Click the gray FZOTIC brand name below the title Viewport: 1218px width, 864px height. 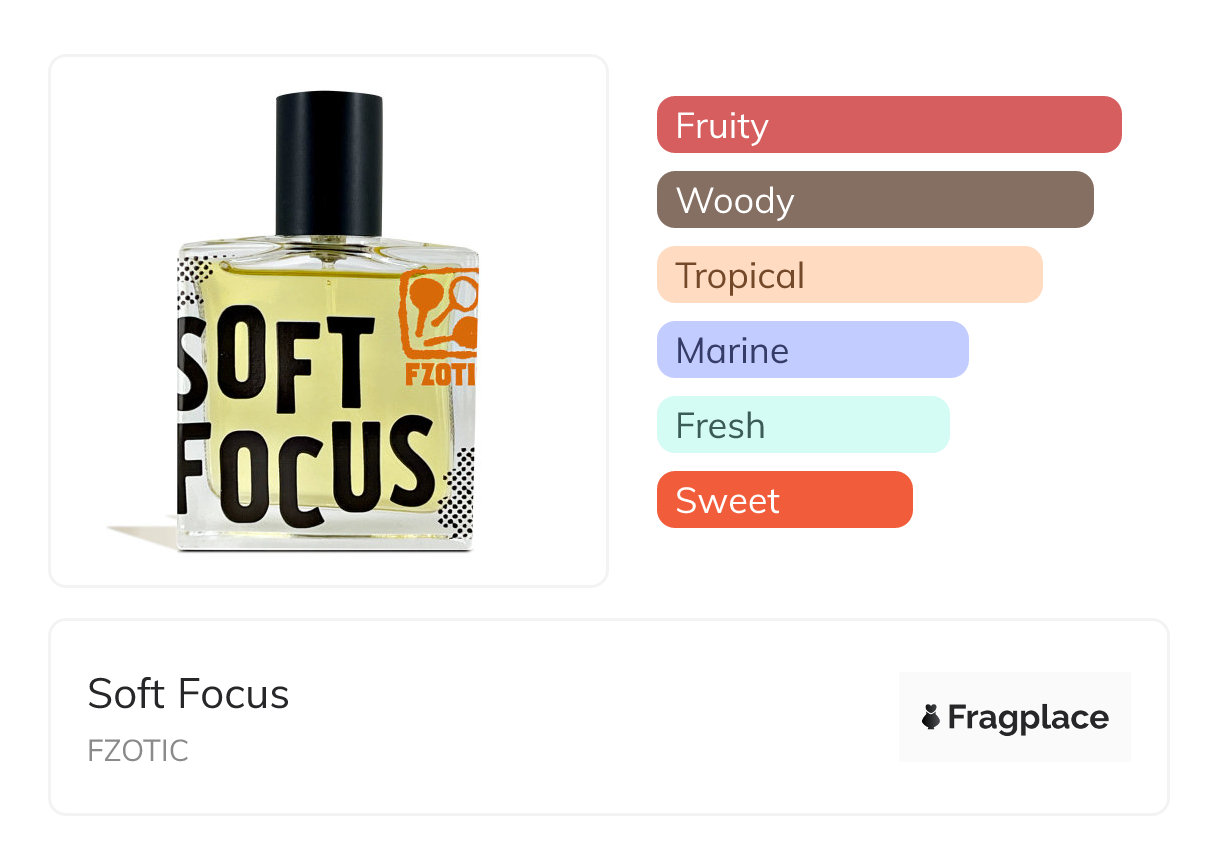pyautogui.click(x=137, y=751)
